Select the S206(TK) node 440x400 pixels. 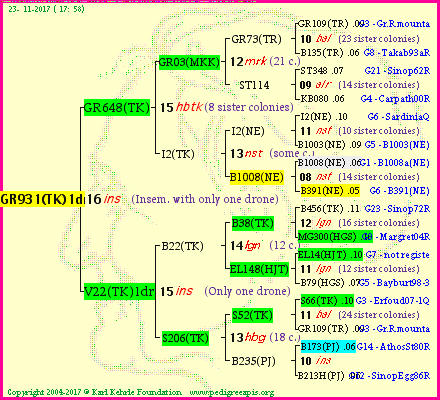click(185, 338)
